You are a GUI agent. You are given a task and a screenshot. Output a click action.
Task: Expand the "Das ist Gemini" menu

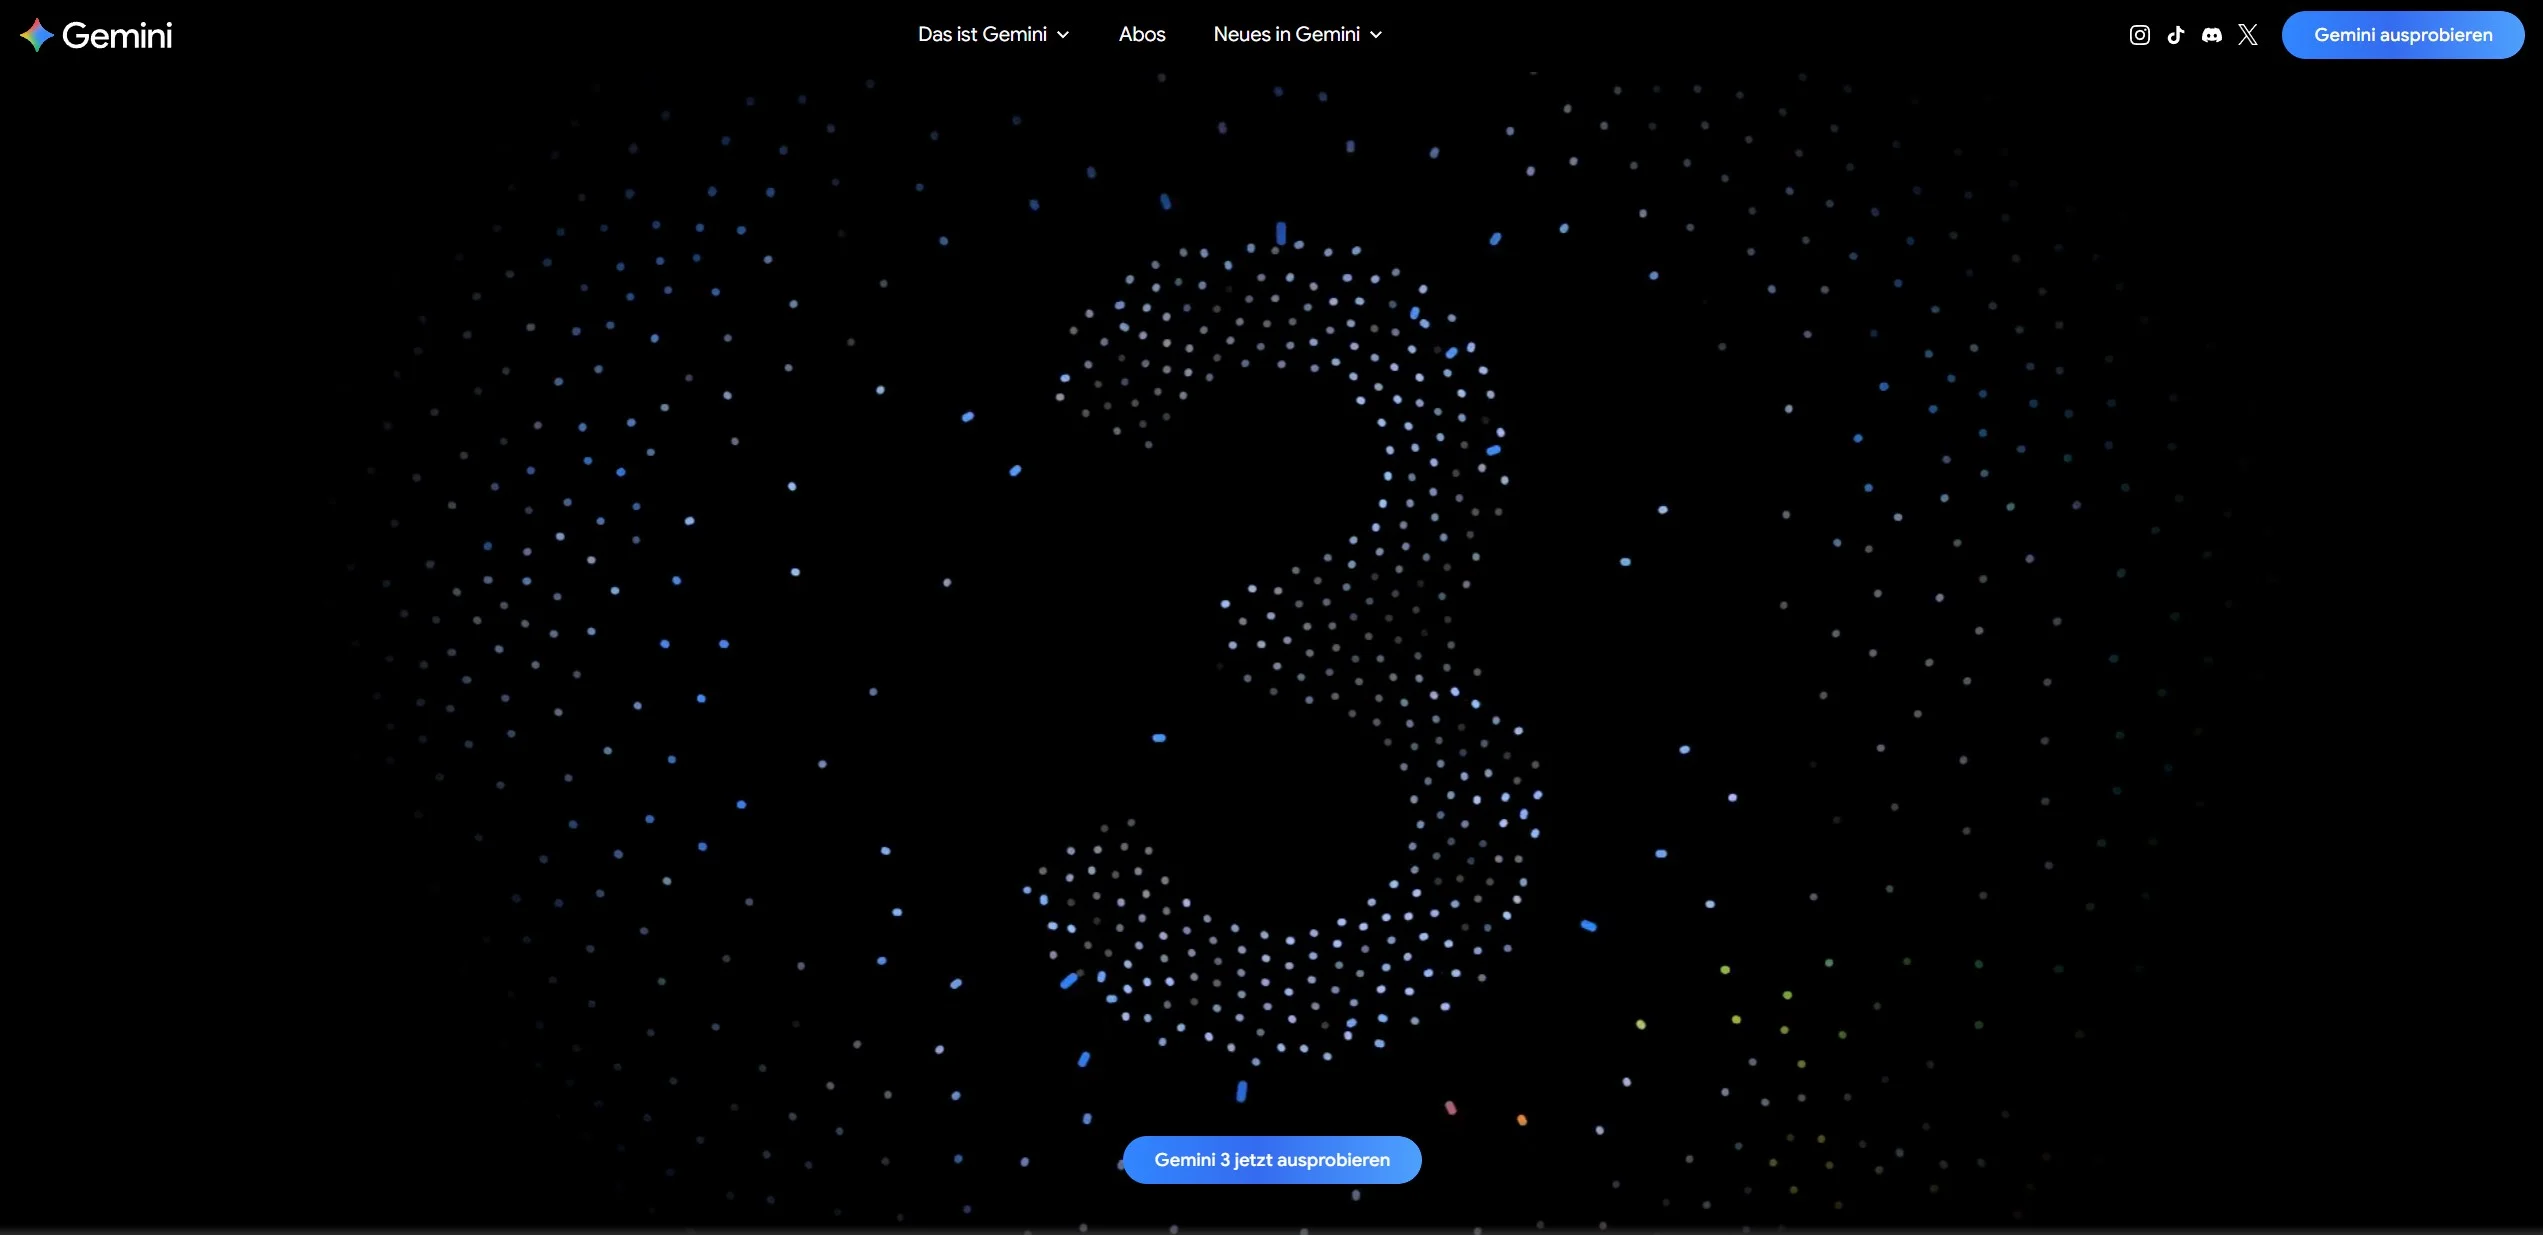[994, 35]
